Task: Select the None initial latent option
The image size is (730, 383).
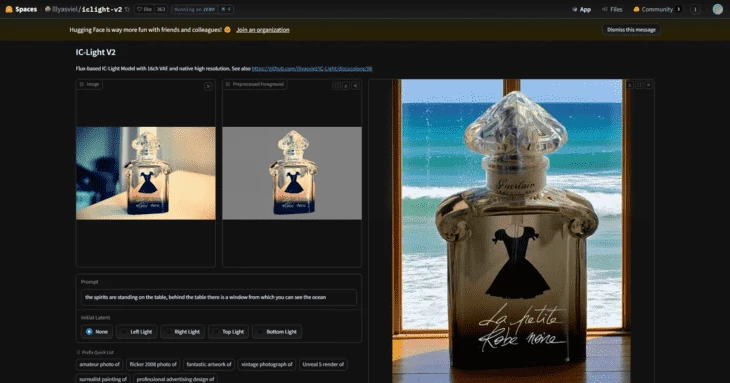Action: click(x=97, y=332)
